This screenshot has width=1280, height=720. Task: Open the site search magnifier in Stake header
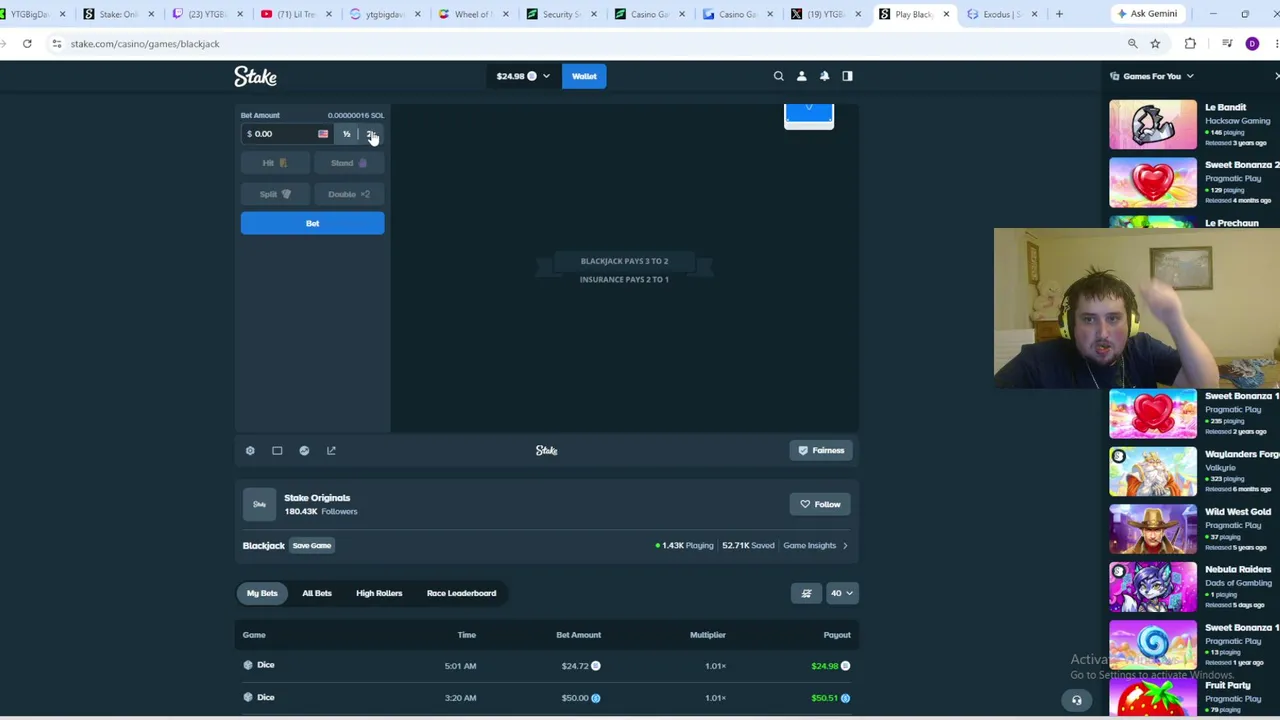tap(778, 76)
